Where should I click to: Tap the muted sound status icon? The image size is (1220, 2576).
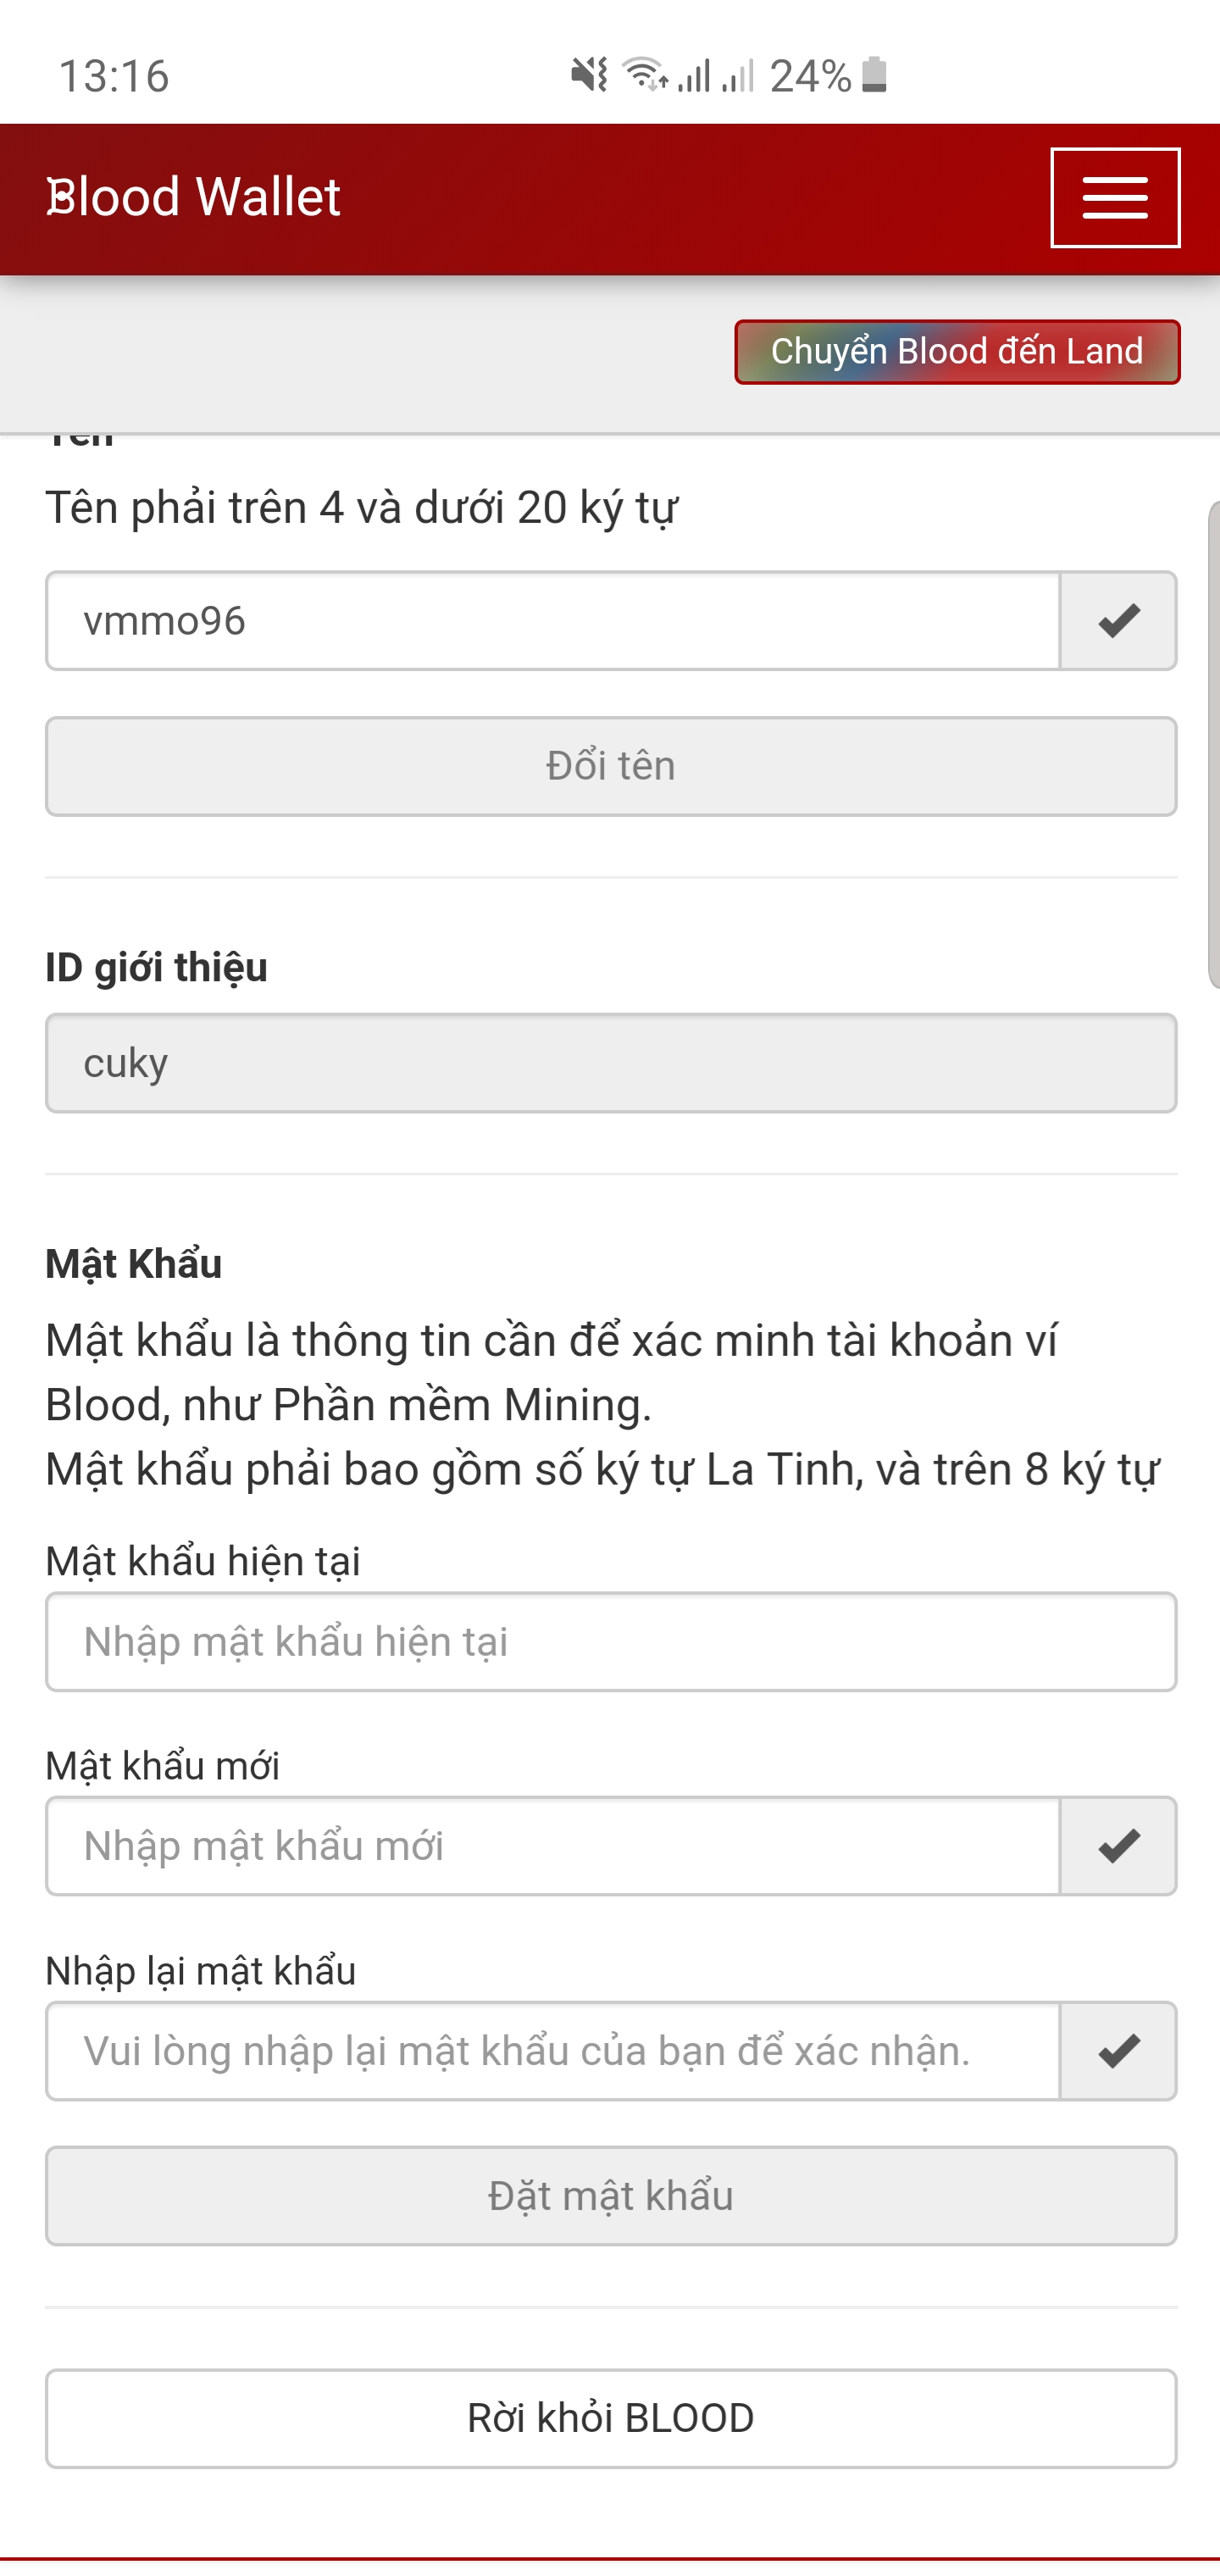pos(589,75)
